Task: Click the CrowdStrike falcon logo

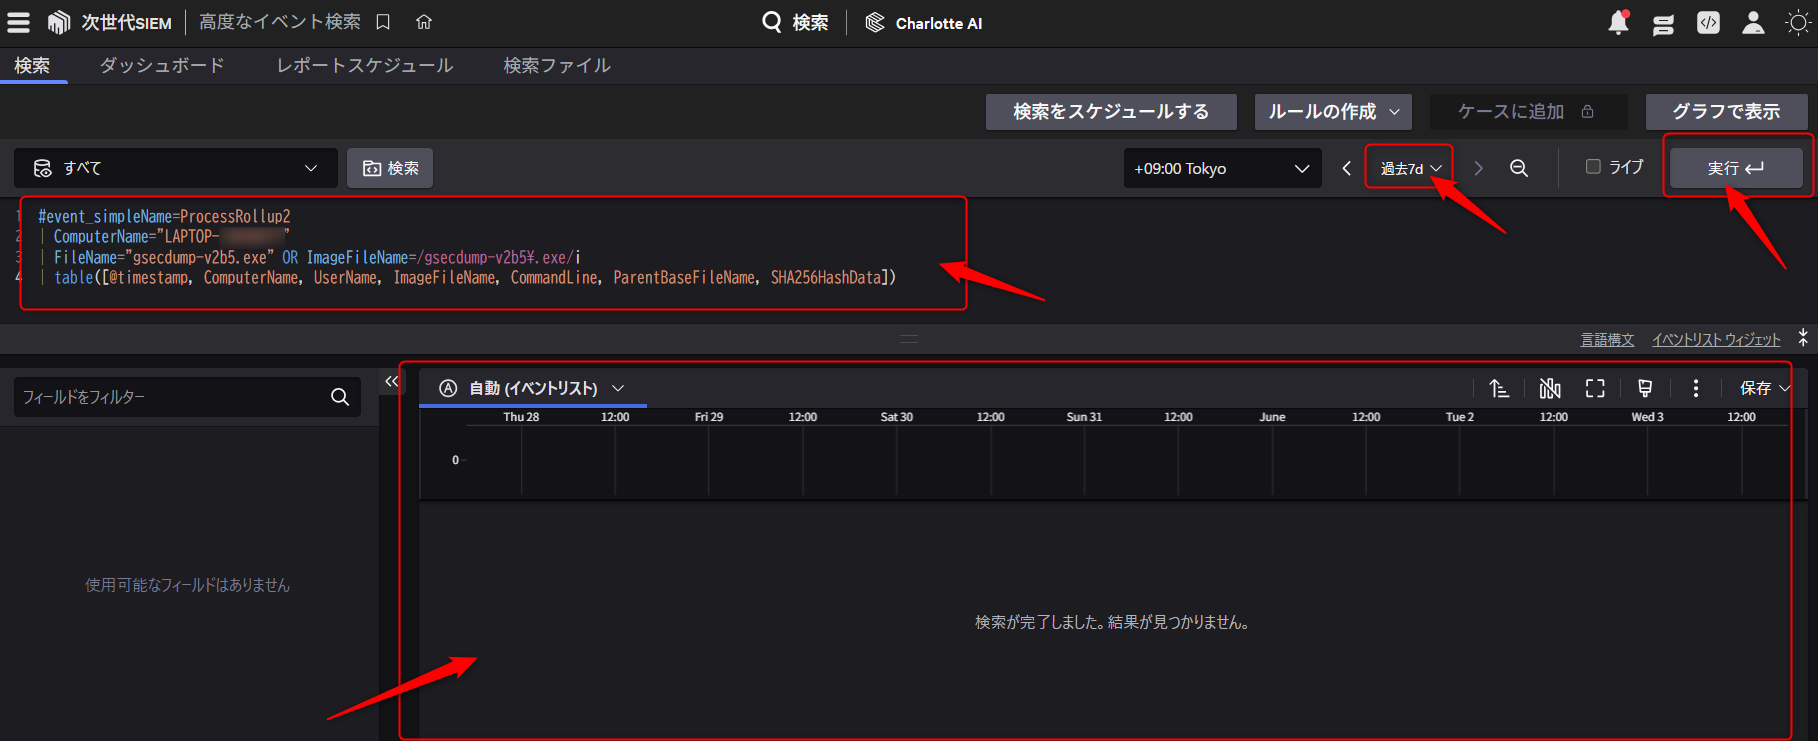Action: click(59, 22)
